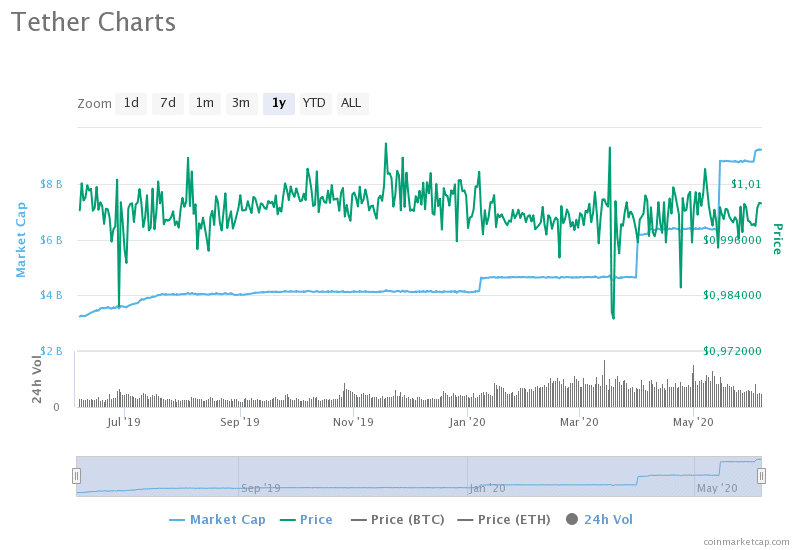Click the blue Market Cap line icon
Viewport: 800px width, 550px height.
(x=178, y=520)
